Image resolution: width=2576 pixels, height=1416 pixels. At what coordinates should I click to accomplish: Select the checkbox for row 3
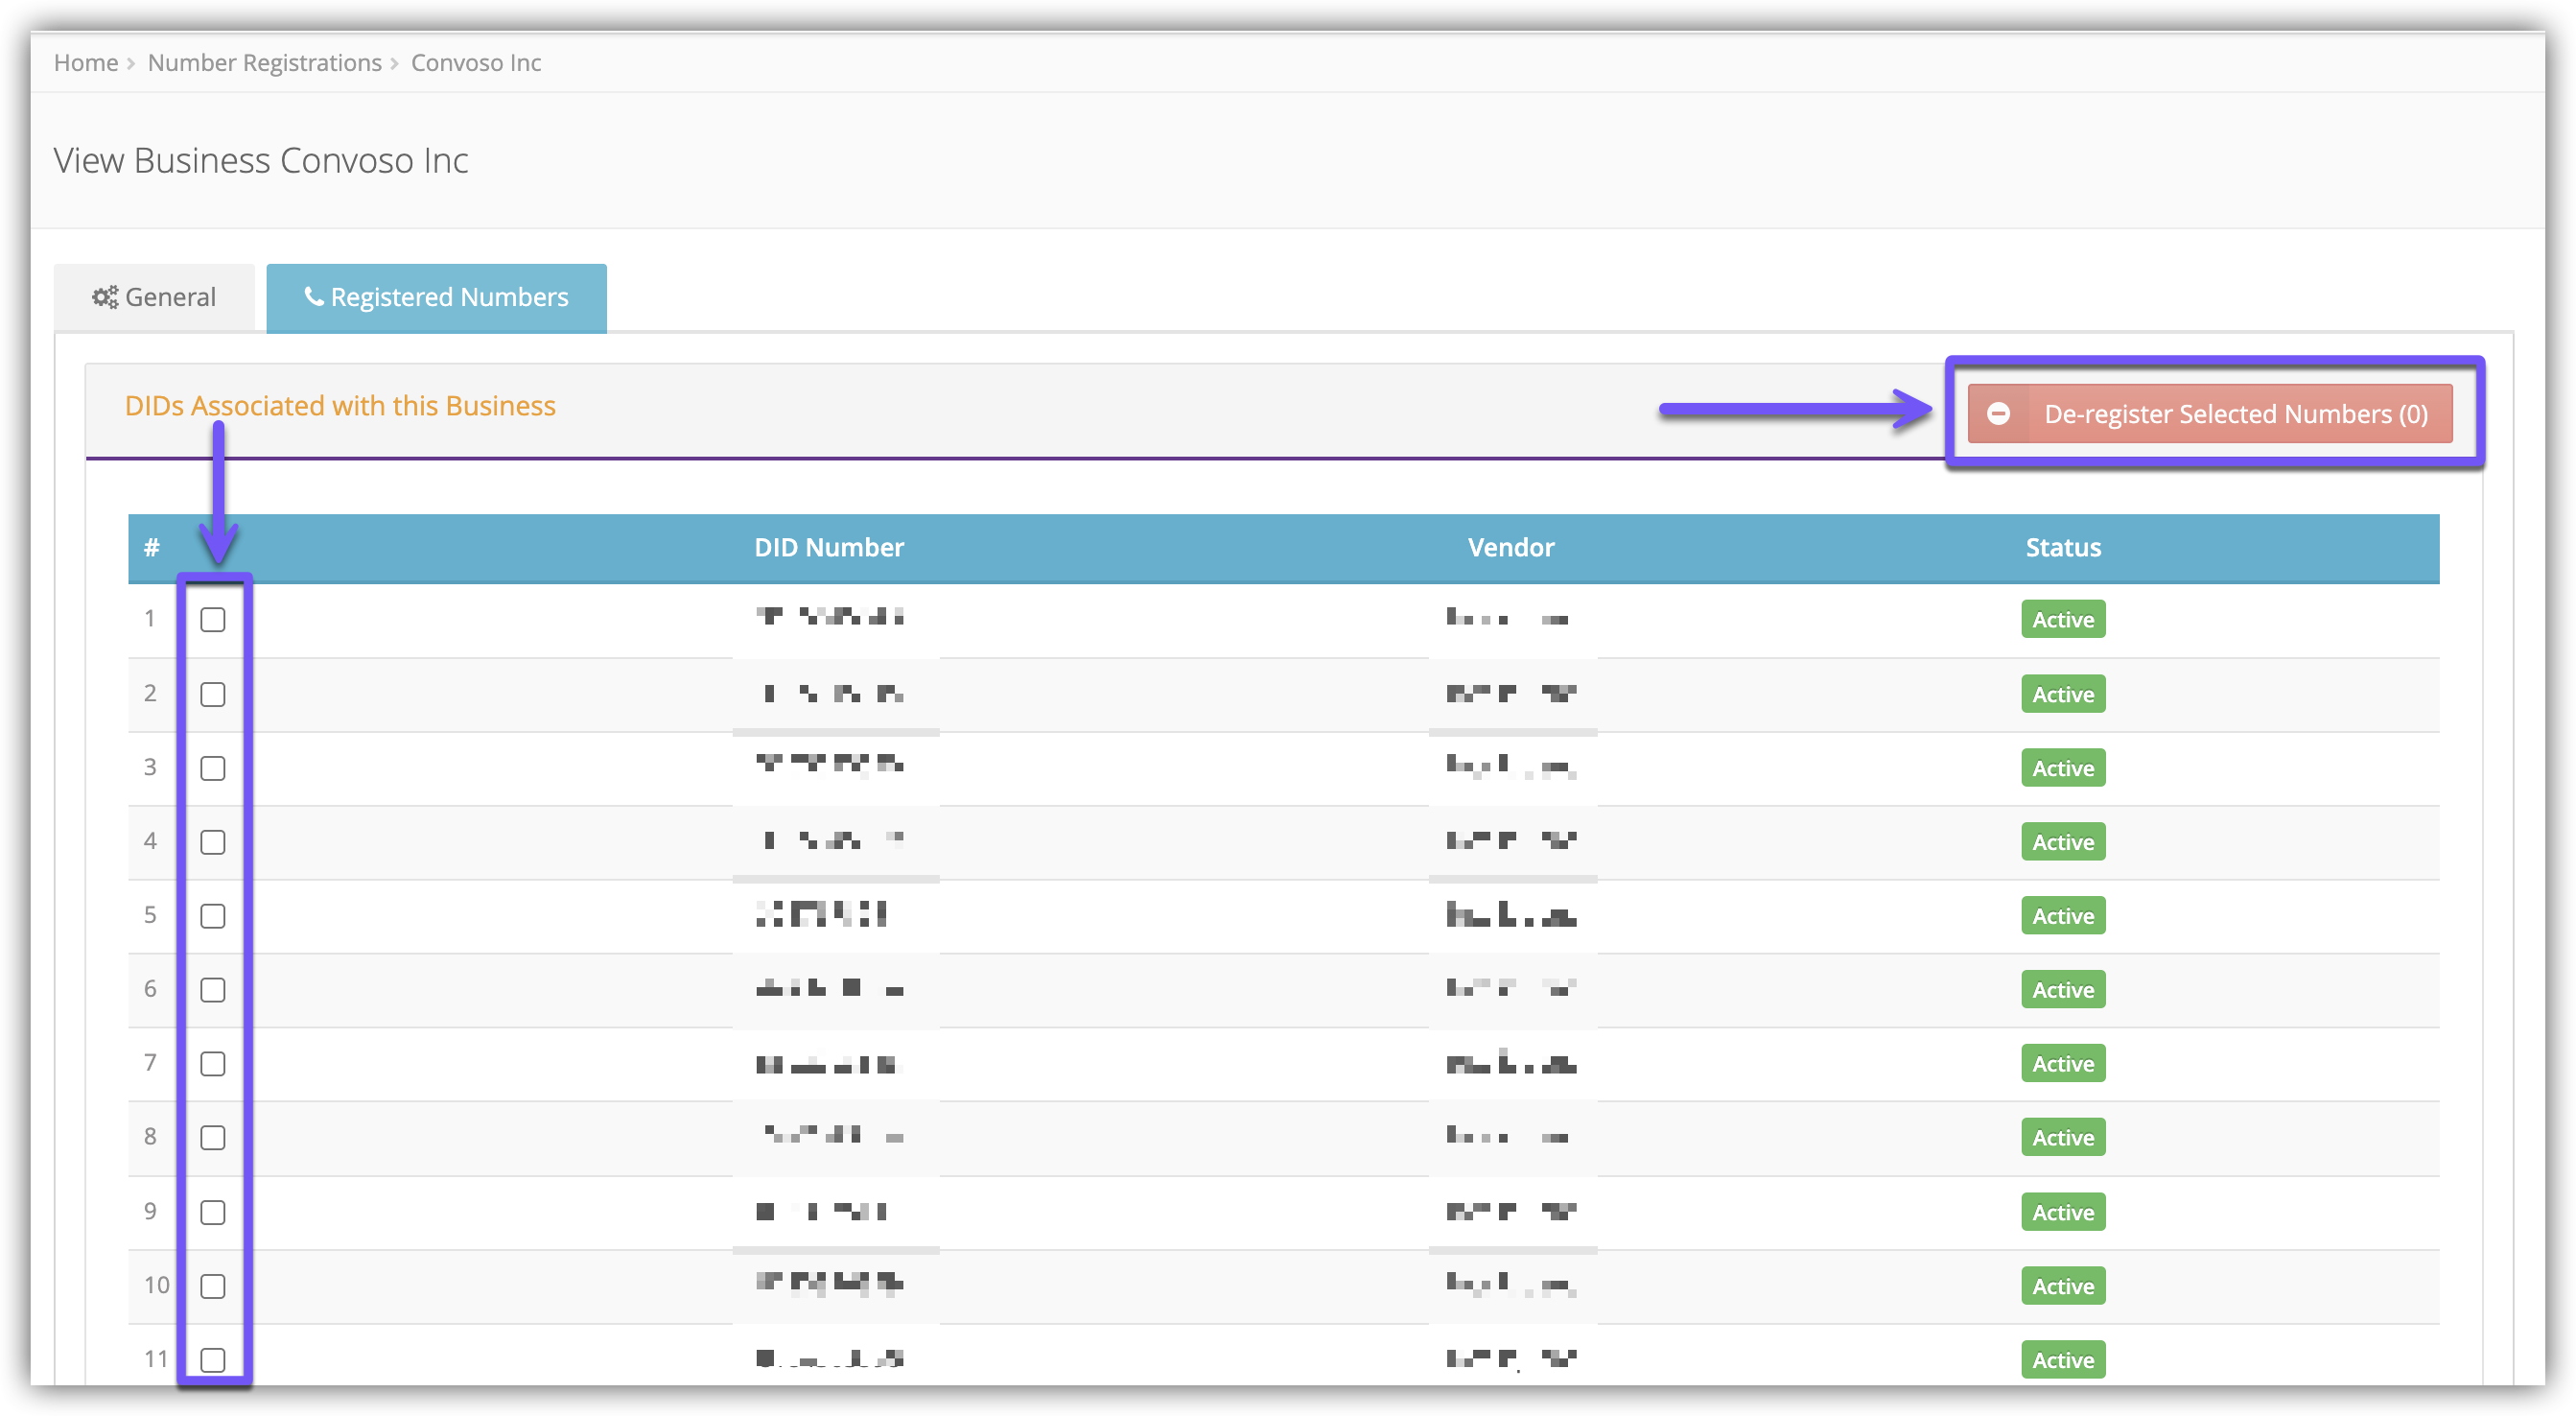[x=213, y=768]
